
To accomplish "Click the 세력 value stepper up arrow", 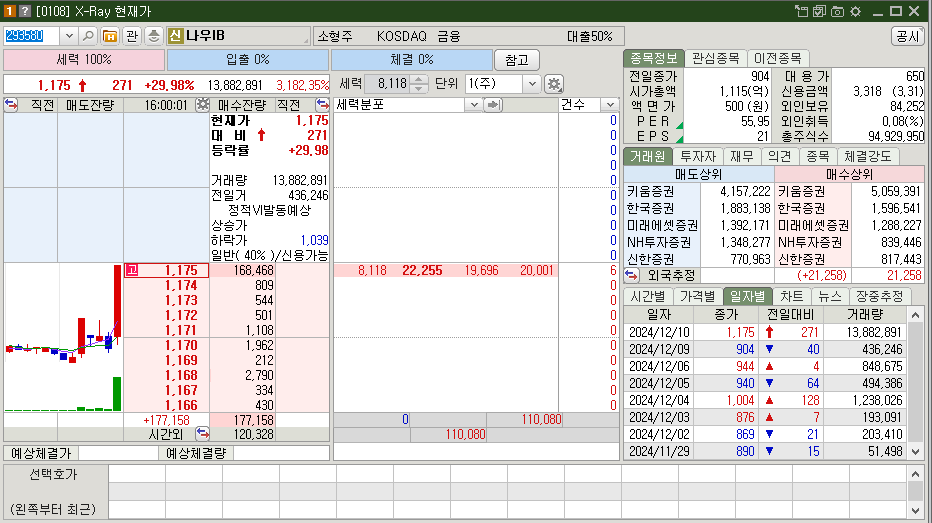I will pos(418,79).
